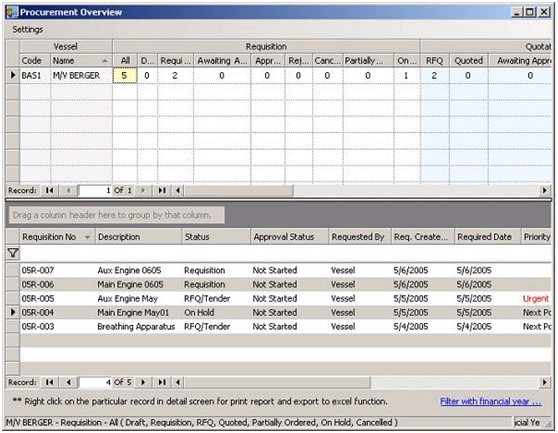Click the red Urgent priority cell
The width and height of the screenshot is (558, 433).
536,299
